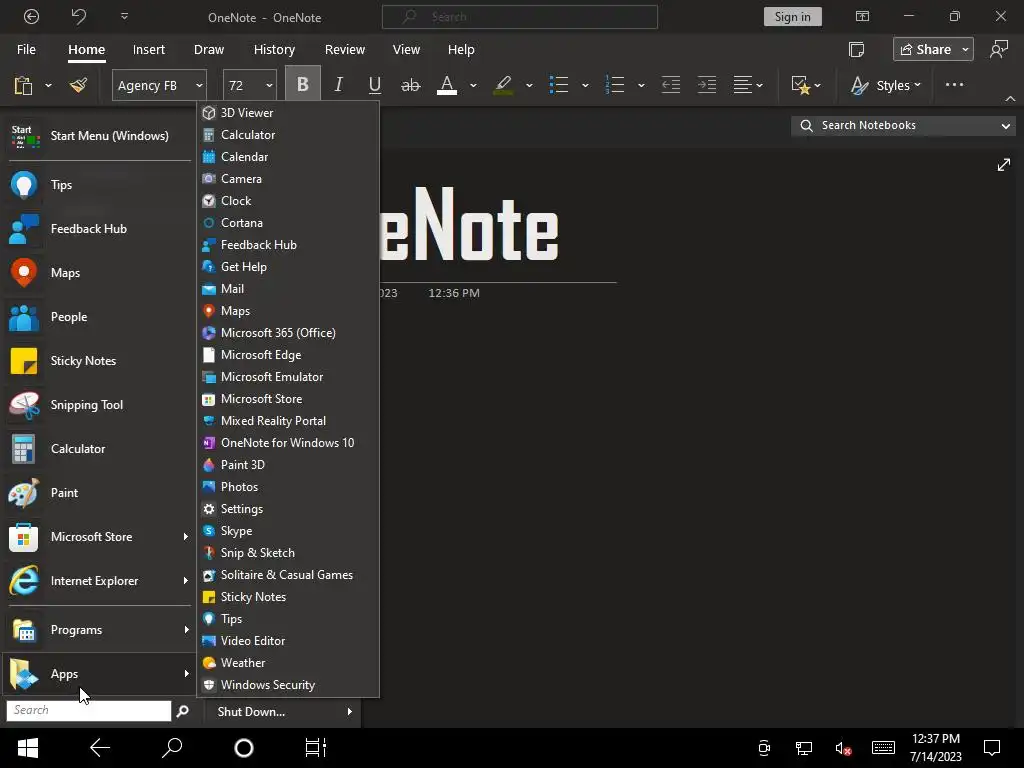Click the Paste clipboard icon

pyautogui.click(x=24, y=85)
